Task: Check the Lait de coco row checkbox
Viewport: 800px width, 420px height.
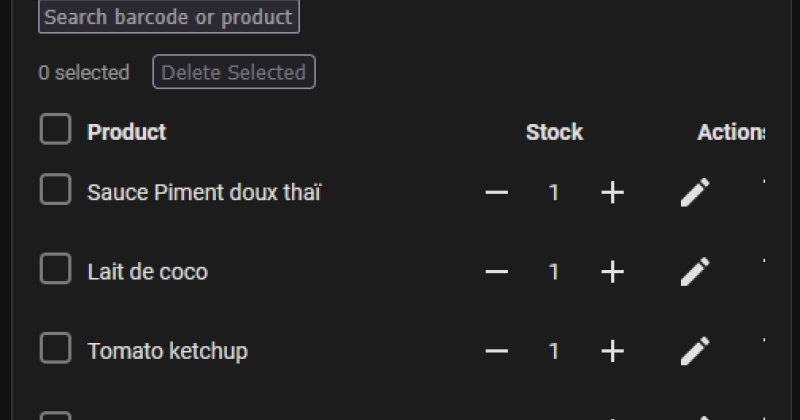Action: (x=56, y=268)
